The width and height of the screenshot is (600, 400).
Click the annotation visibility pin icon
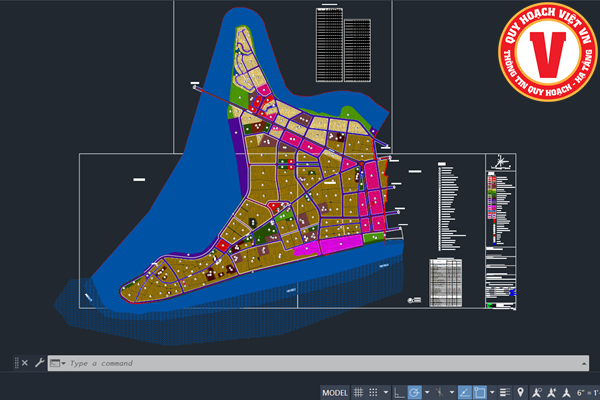(x=521, y=391)
